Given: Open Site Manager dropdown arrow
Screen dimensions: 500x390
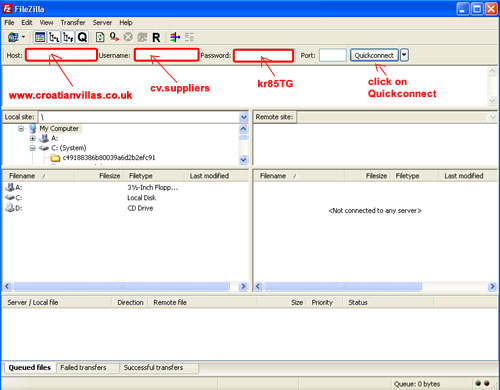Looking at the screenshot, I should coord(23,37).
